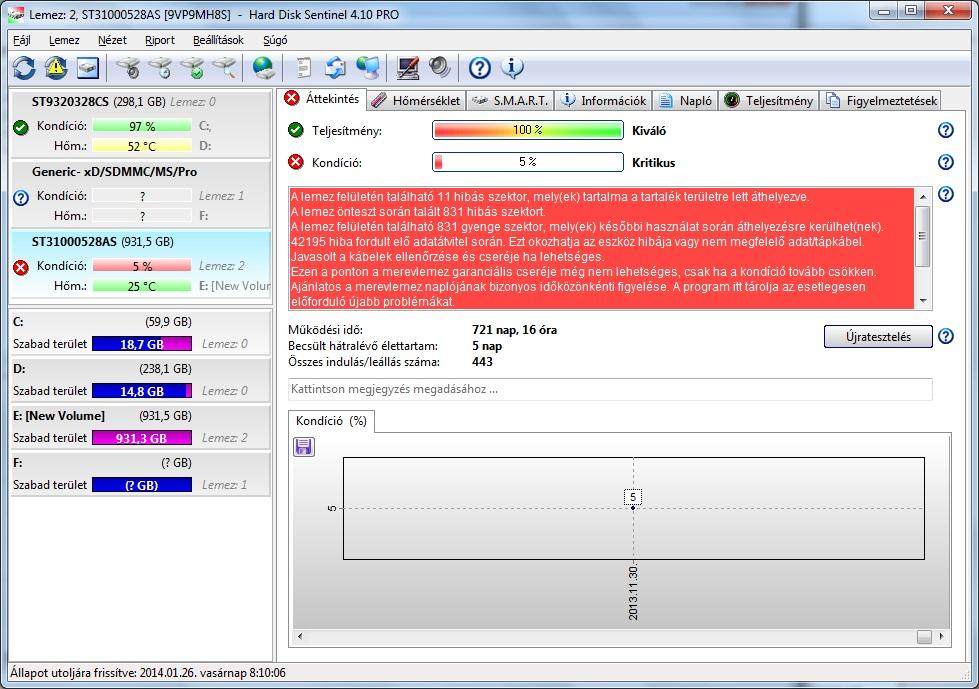This screenshot has height=689, width=979.
Task: Click the chart horizontal scroll left arrow
Action: tap(300, 637)
